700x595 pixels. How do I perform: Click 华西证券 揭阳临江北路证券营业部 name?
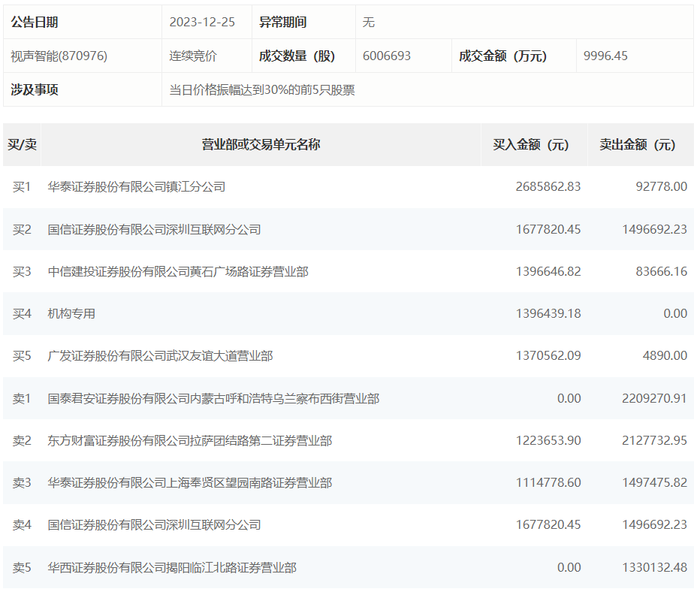click(x=172, y=567)
